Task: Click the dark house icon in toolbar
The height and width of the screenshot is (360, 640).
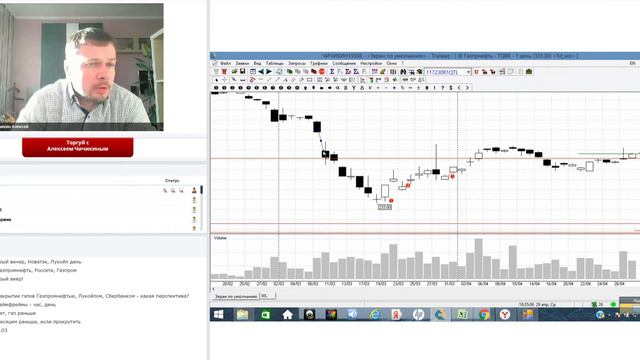Action: click(x=529, y=71)
